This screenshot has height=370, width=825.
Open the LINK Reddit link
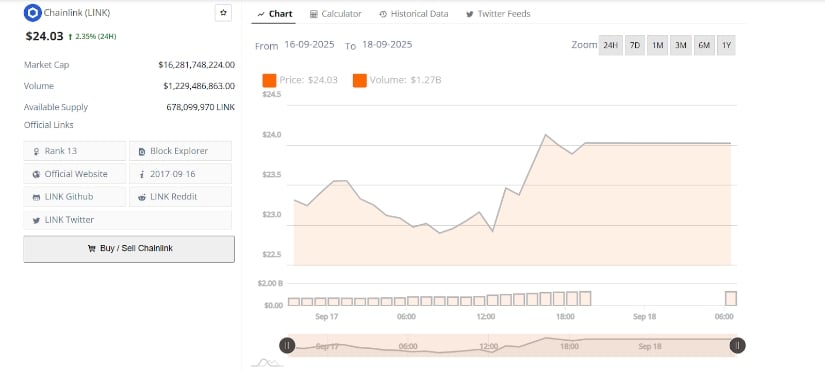[180, 197]
